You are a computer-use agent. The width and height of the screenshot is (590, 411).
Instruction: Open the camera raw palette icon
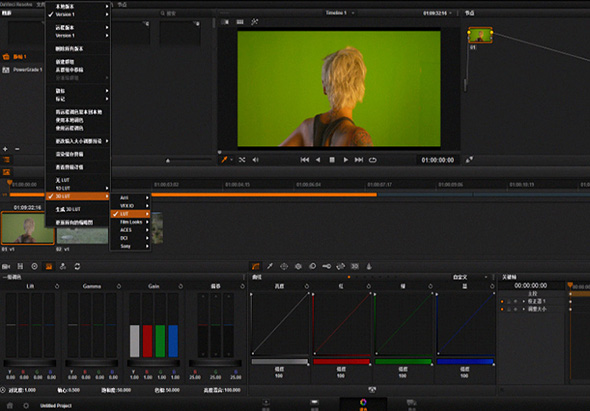[6, 266]
